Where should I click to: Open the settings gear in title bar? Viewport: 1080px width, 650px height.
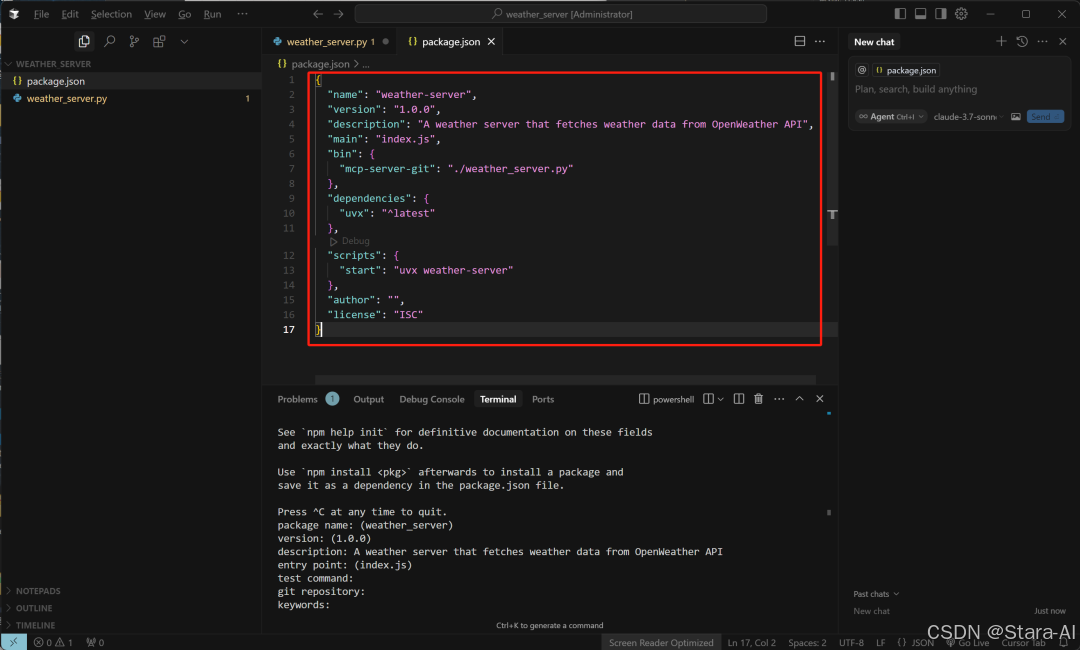(x=961, y=14)
